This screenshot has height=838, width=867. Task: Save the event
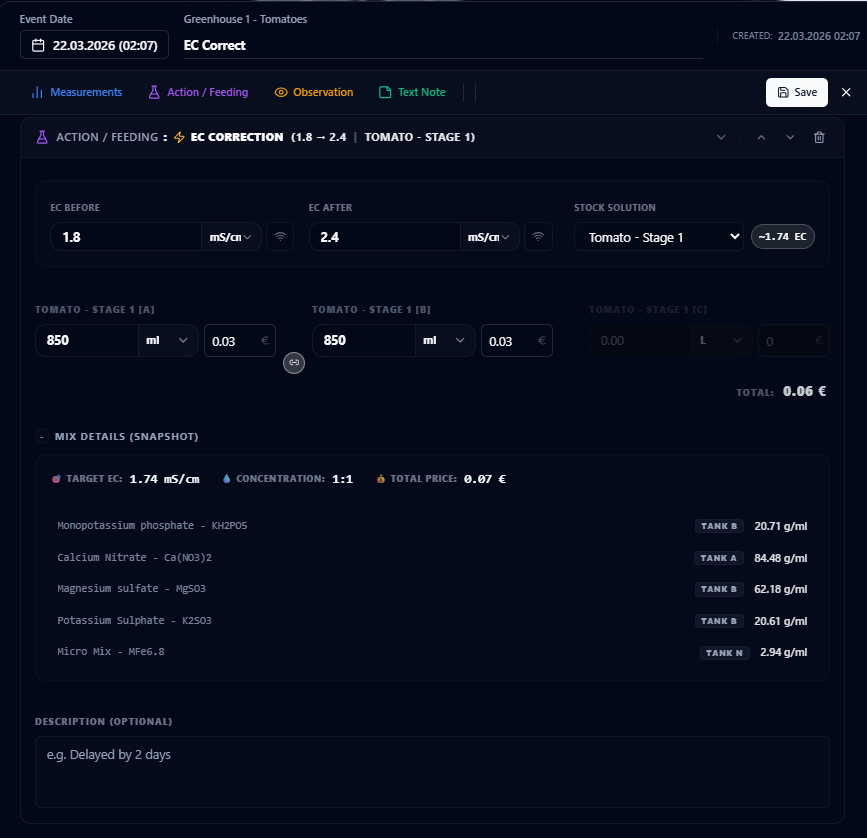click(x=796, y=92)
